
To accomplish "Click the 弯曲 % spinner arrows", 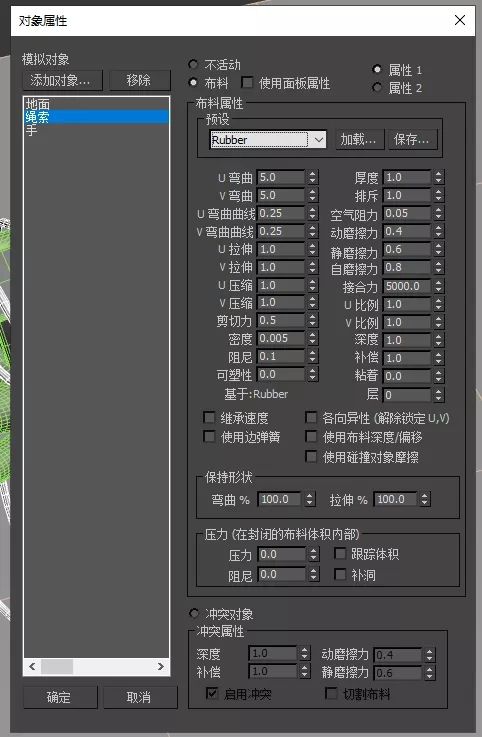I will pos(309,499).
